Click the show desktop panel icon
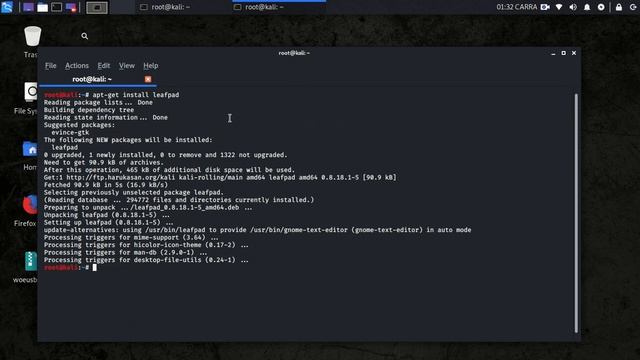This screenshot has height=360, width=640. pyautogui.click(x=28, y=7)
